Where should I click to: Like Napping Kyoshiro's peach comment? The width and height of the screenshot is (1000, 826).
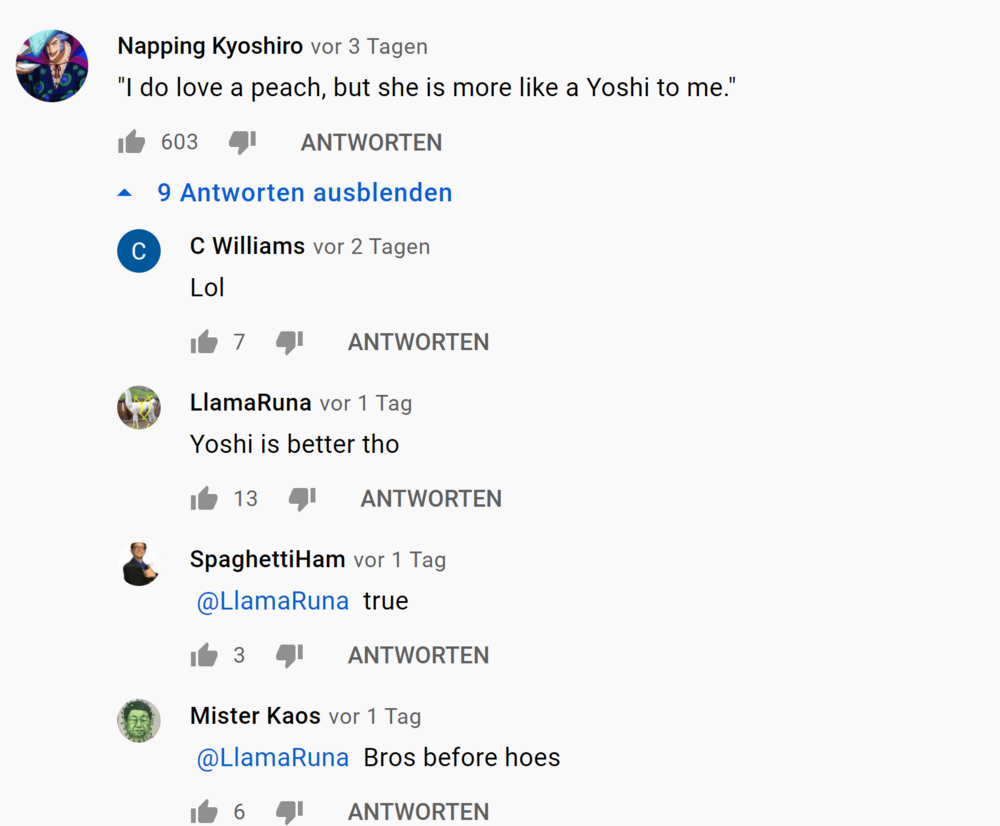click(x=132, y=143)
